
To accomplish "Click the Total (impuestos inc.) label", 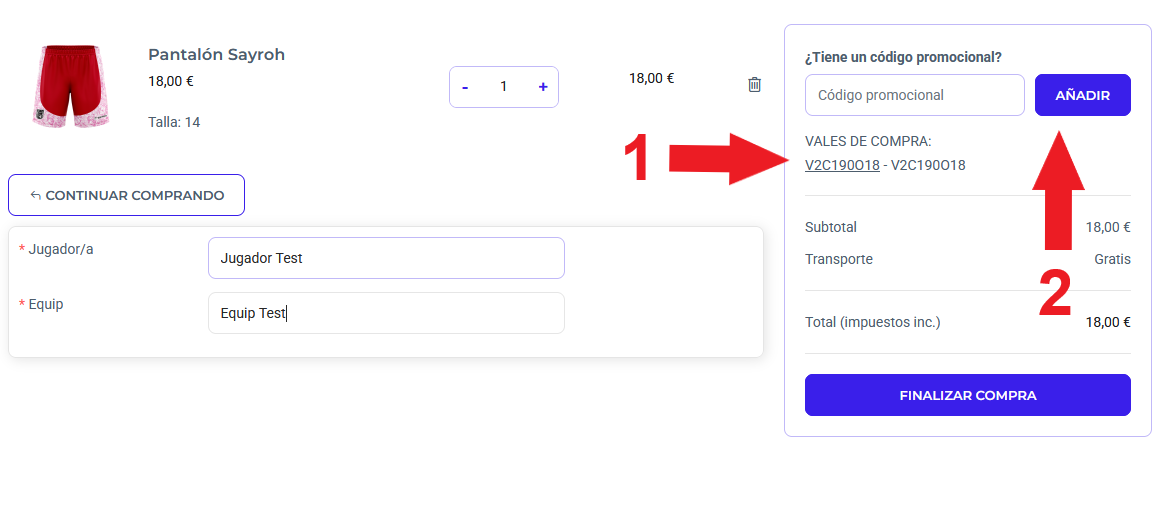I will [x=872, y=322].
